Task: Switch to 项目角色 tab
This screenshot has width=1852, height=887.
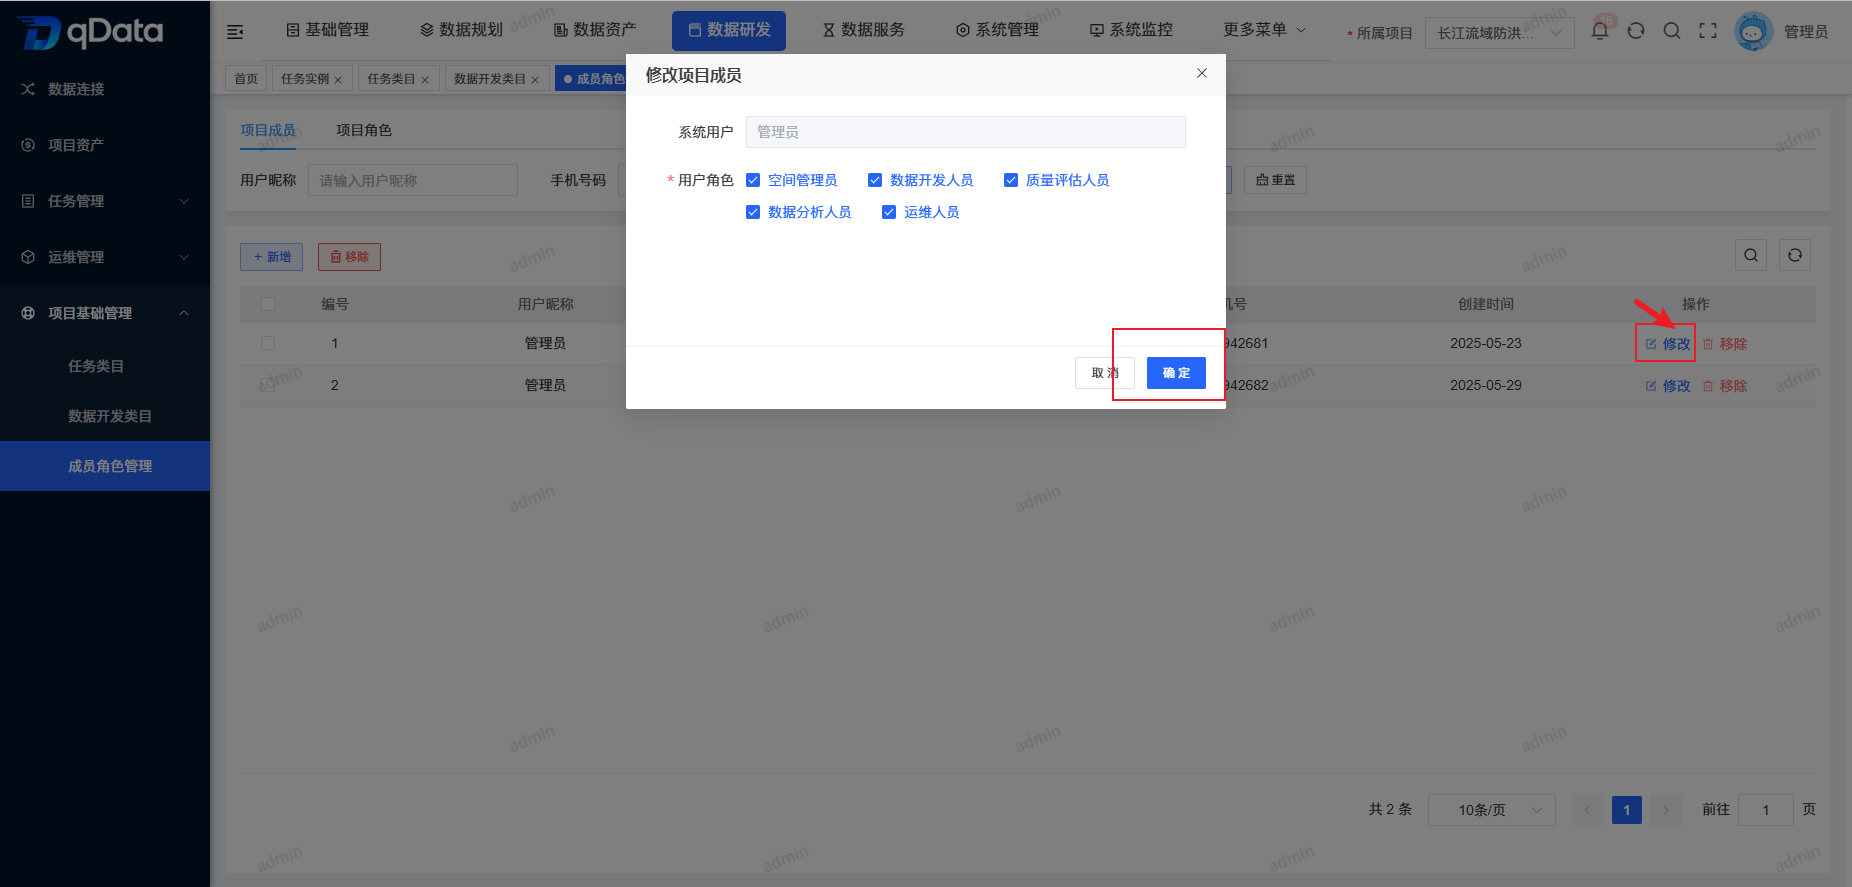Action: 364,130
